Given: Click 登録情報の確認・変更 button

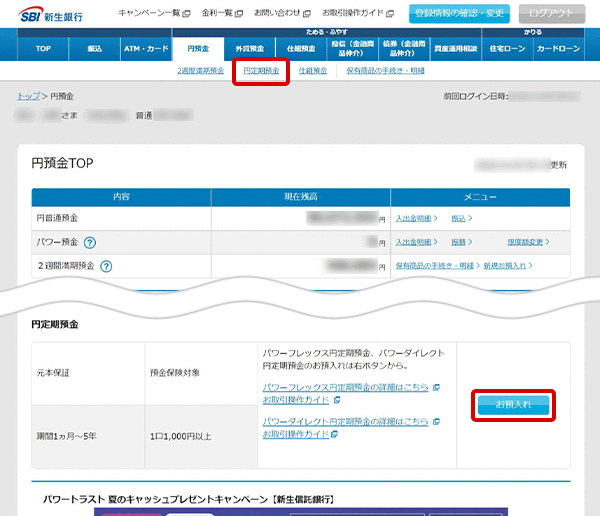Looking at the screenshot, I should pyautogui.click(x=459, y=14).
